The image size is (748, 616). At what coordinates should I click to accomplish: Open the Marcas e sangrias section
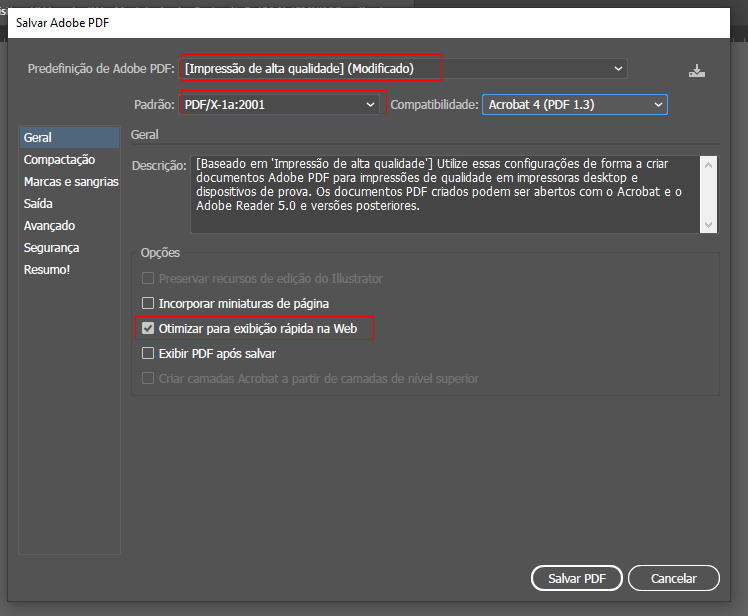[x=69, y=181]
